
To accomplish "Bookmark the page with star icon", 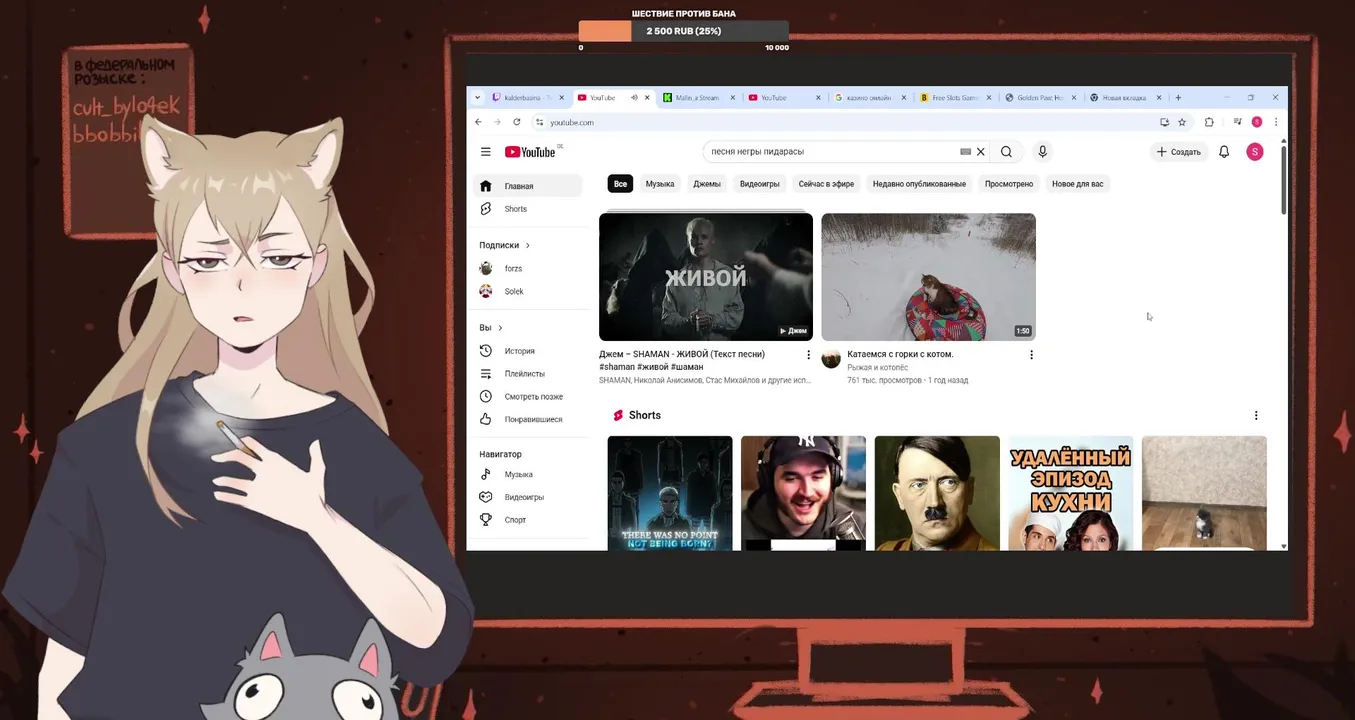I will (x=1182, y=122).
